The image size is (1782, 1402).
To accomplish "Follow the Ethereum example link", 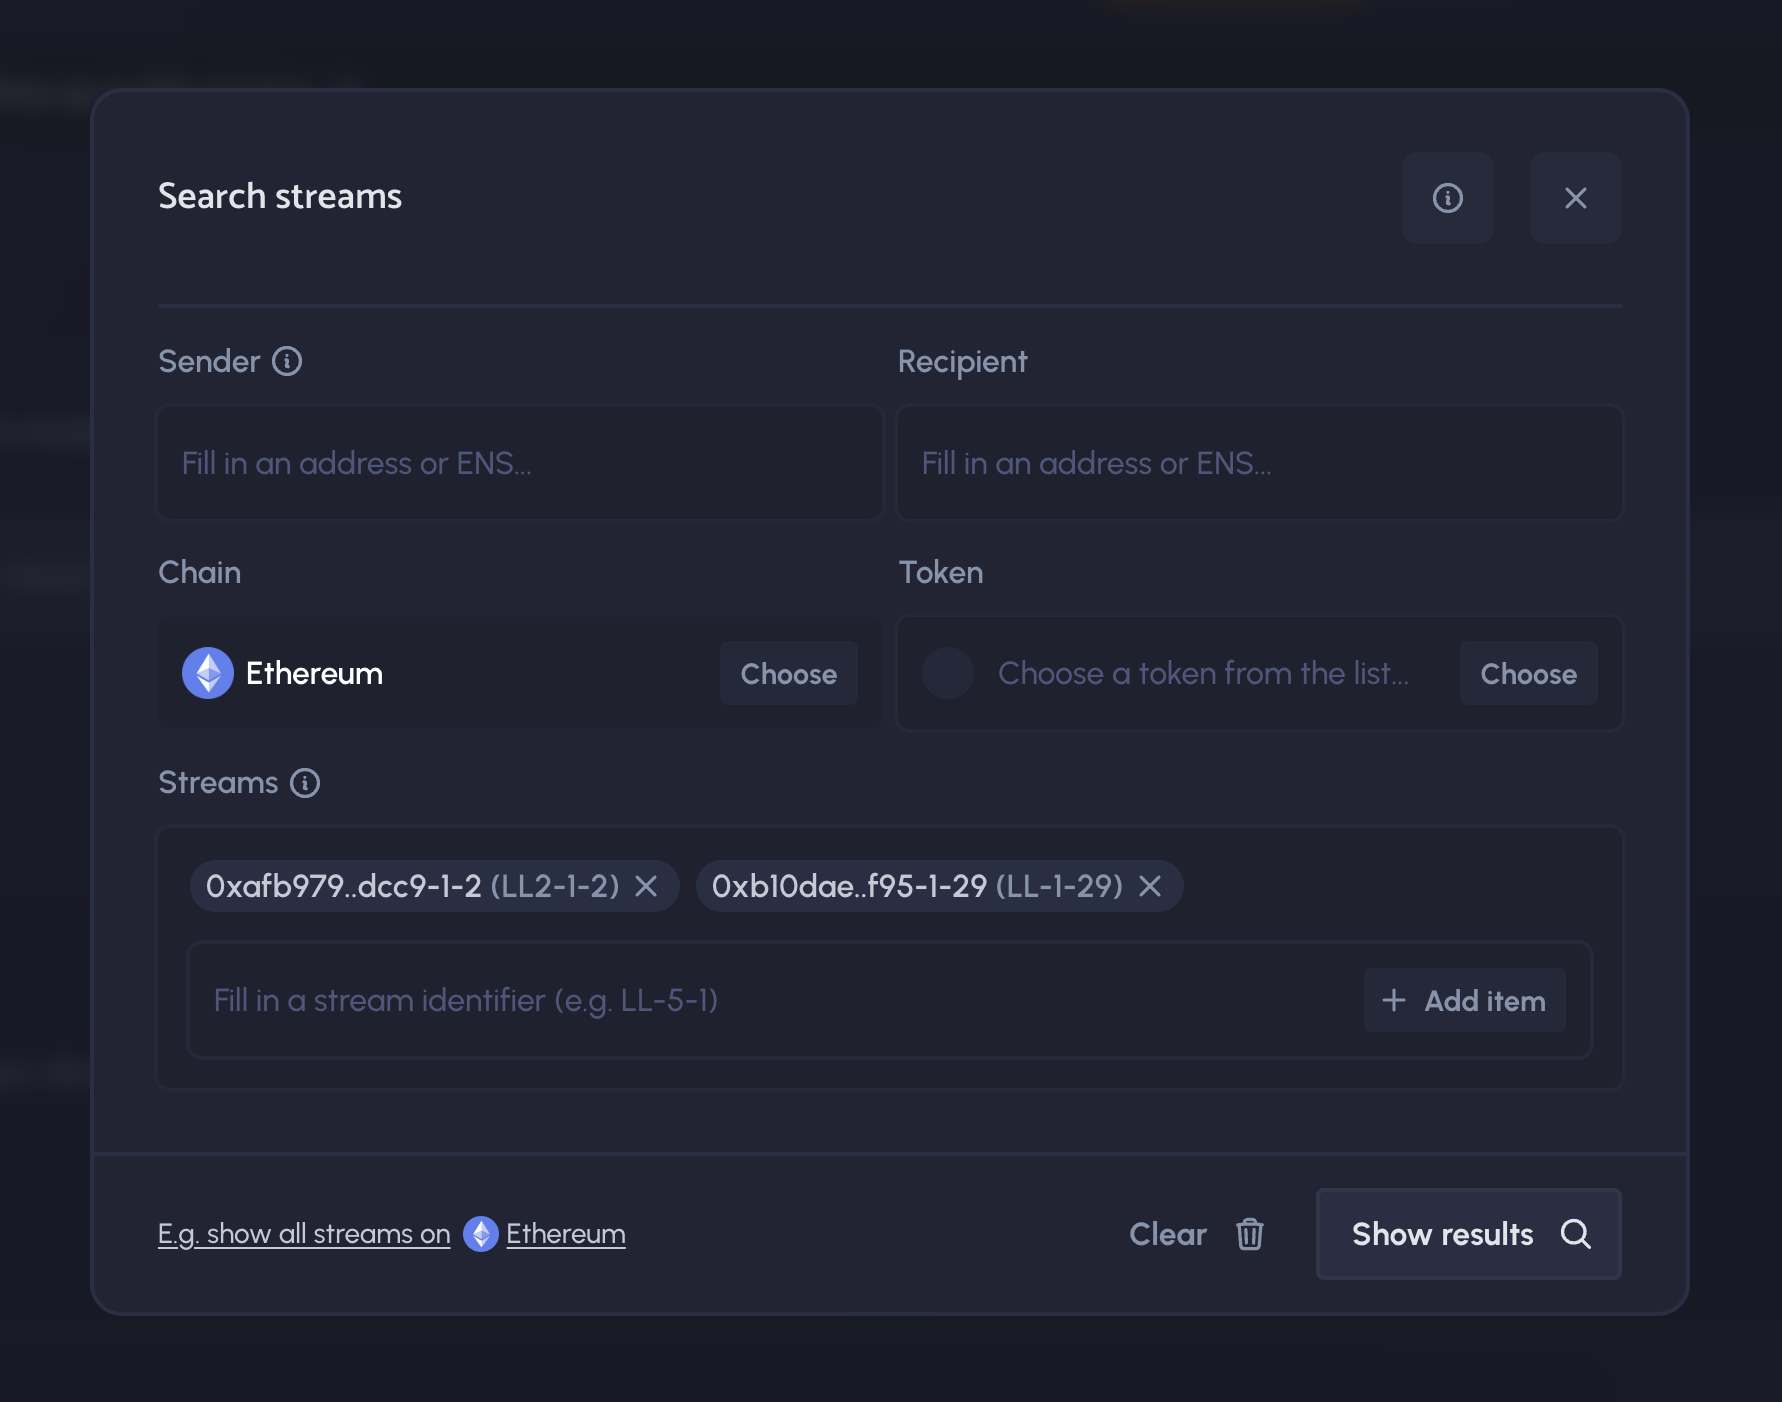I will pos(565,1234).
